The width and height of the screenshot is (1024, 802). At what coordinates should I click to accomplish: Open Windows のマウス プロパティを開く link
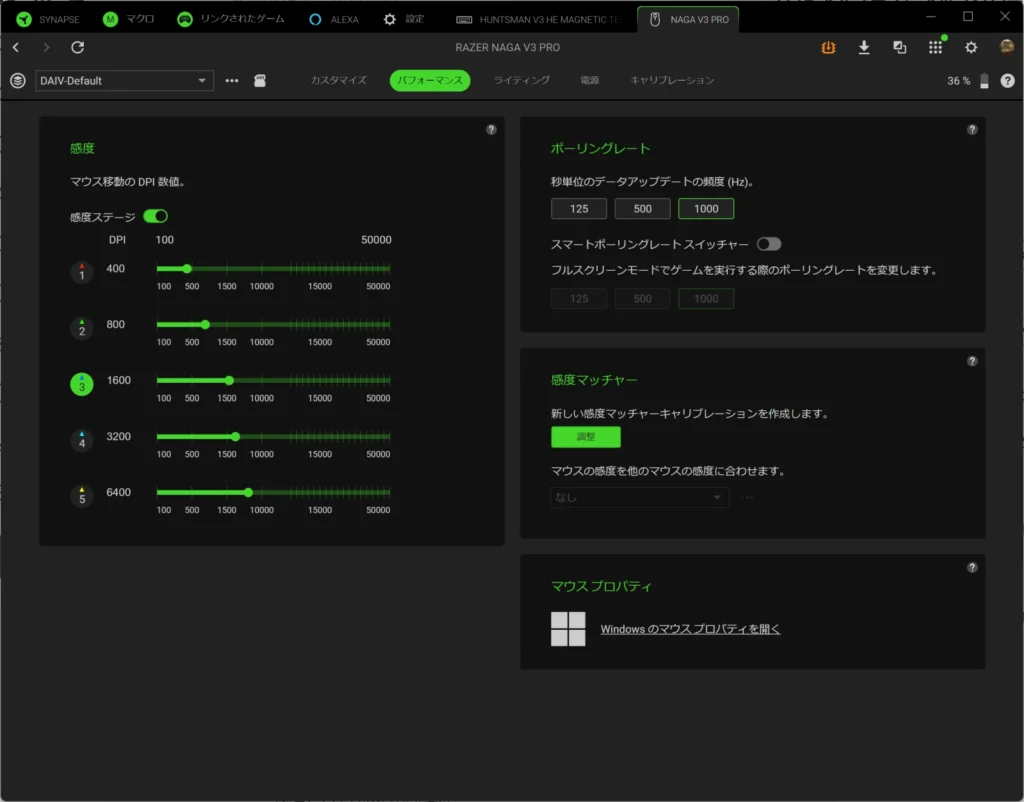click(x=690, y=629)
